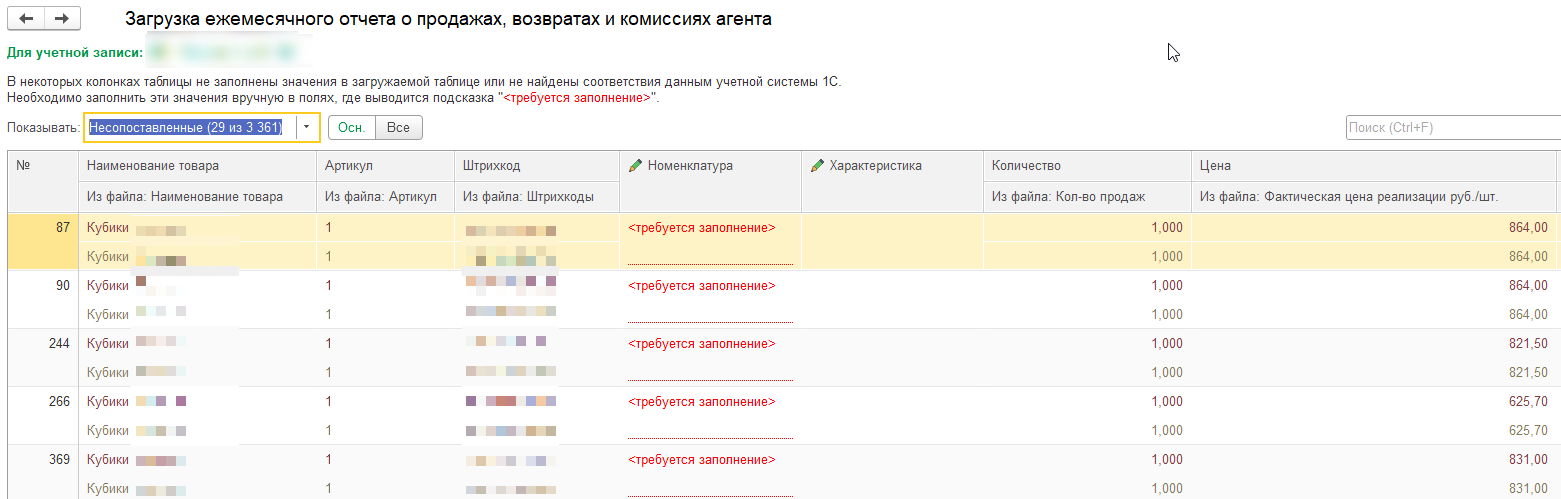
Task: Click the Цена column header
Action: (1374, 166)
